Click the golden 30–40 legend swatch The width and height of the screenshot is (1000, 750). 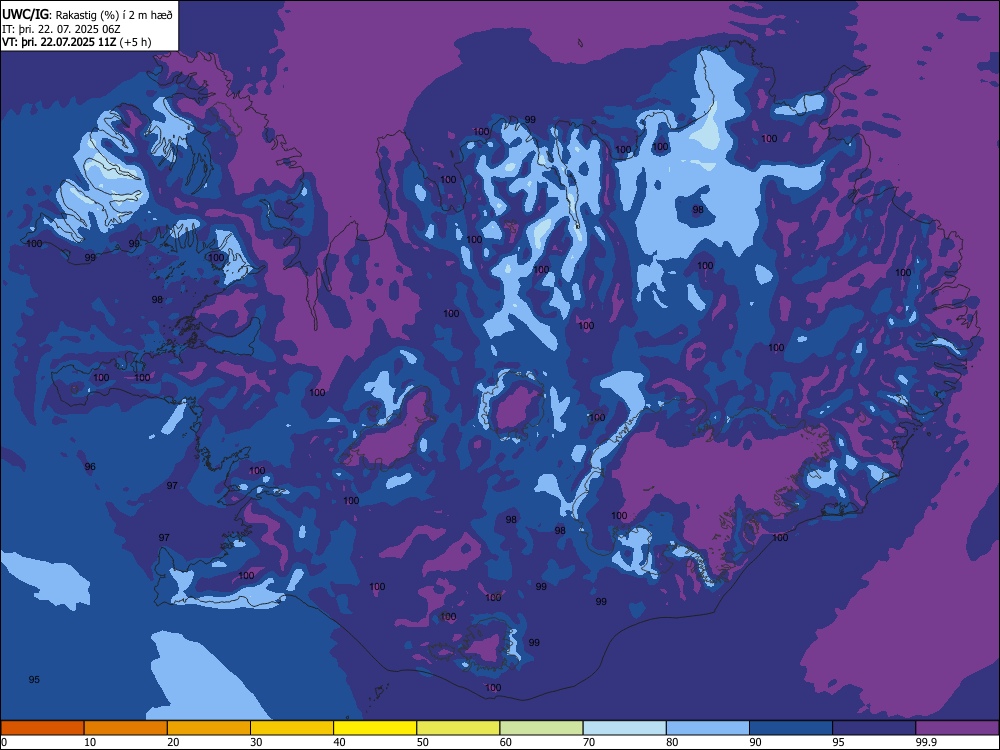coord(292,728)
